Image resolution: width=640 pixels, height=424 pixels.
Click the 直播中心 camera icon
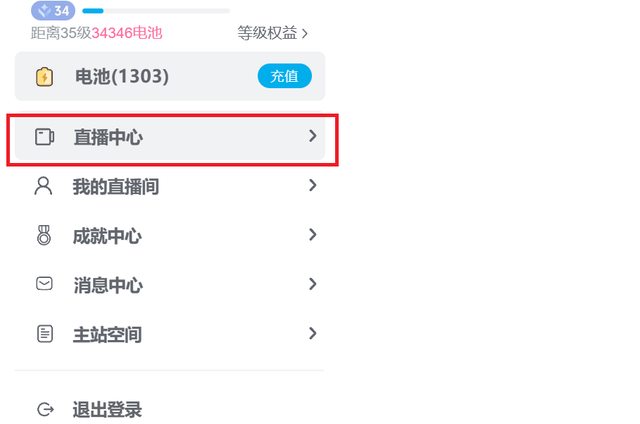point(44,137)
